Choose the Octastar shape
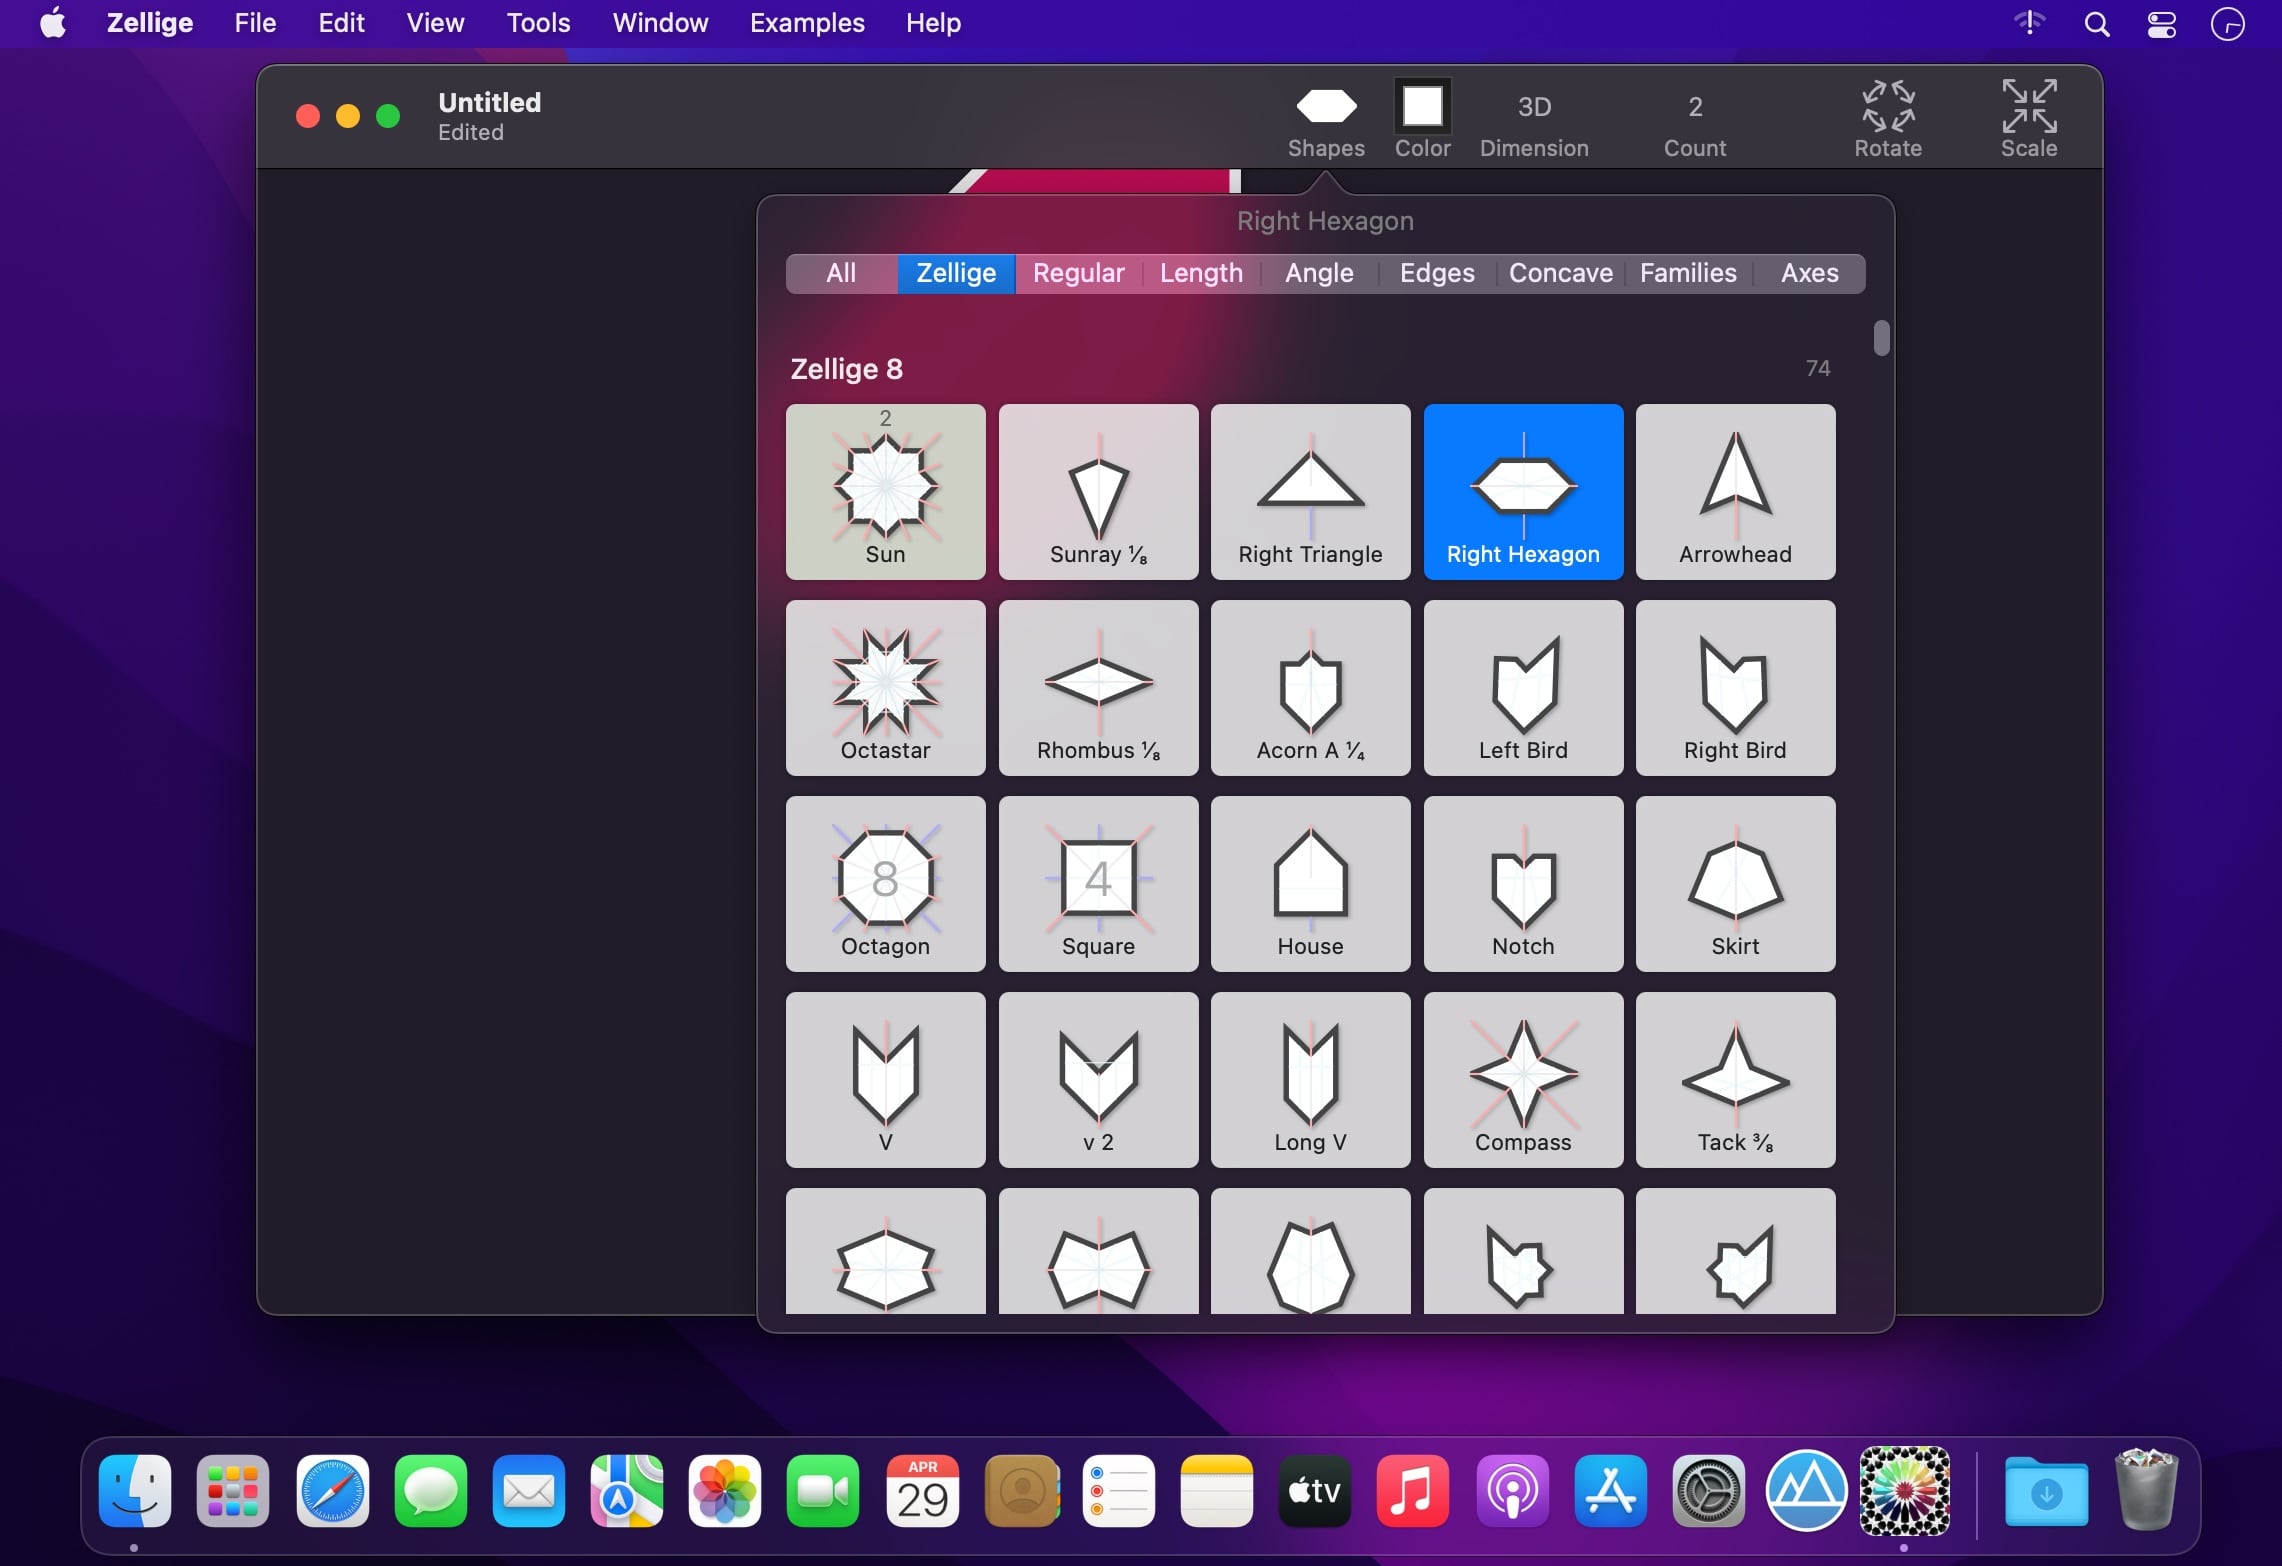Viewport: 2282px width, 1566px height. click(885, 687)
